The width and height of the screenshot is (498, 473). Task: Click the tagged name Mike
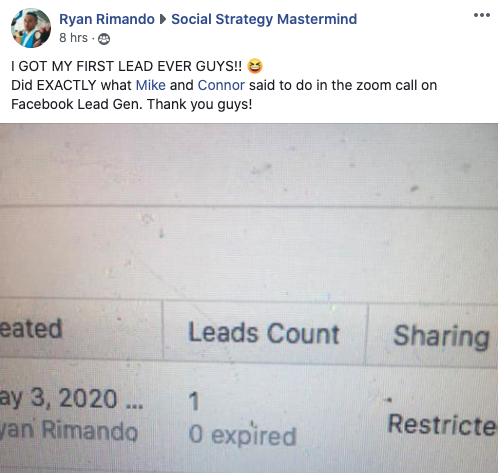[x=150, y=85]
